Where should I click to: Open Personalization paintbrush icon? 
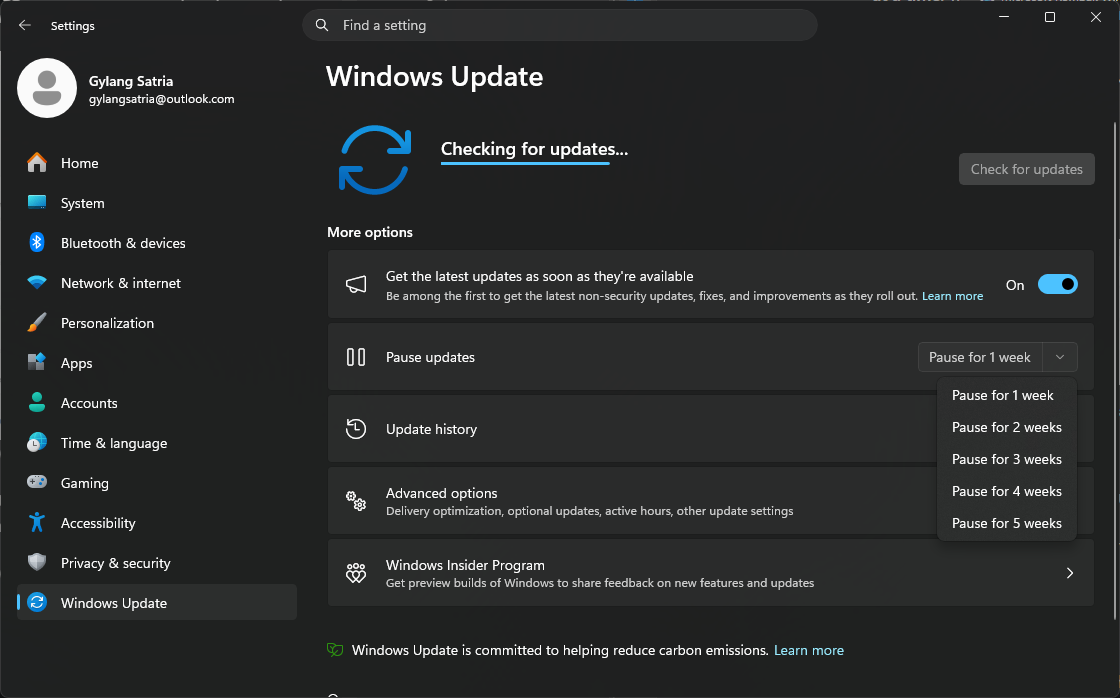37,323
